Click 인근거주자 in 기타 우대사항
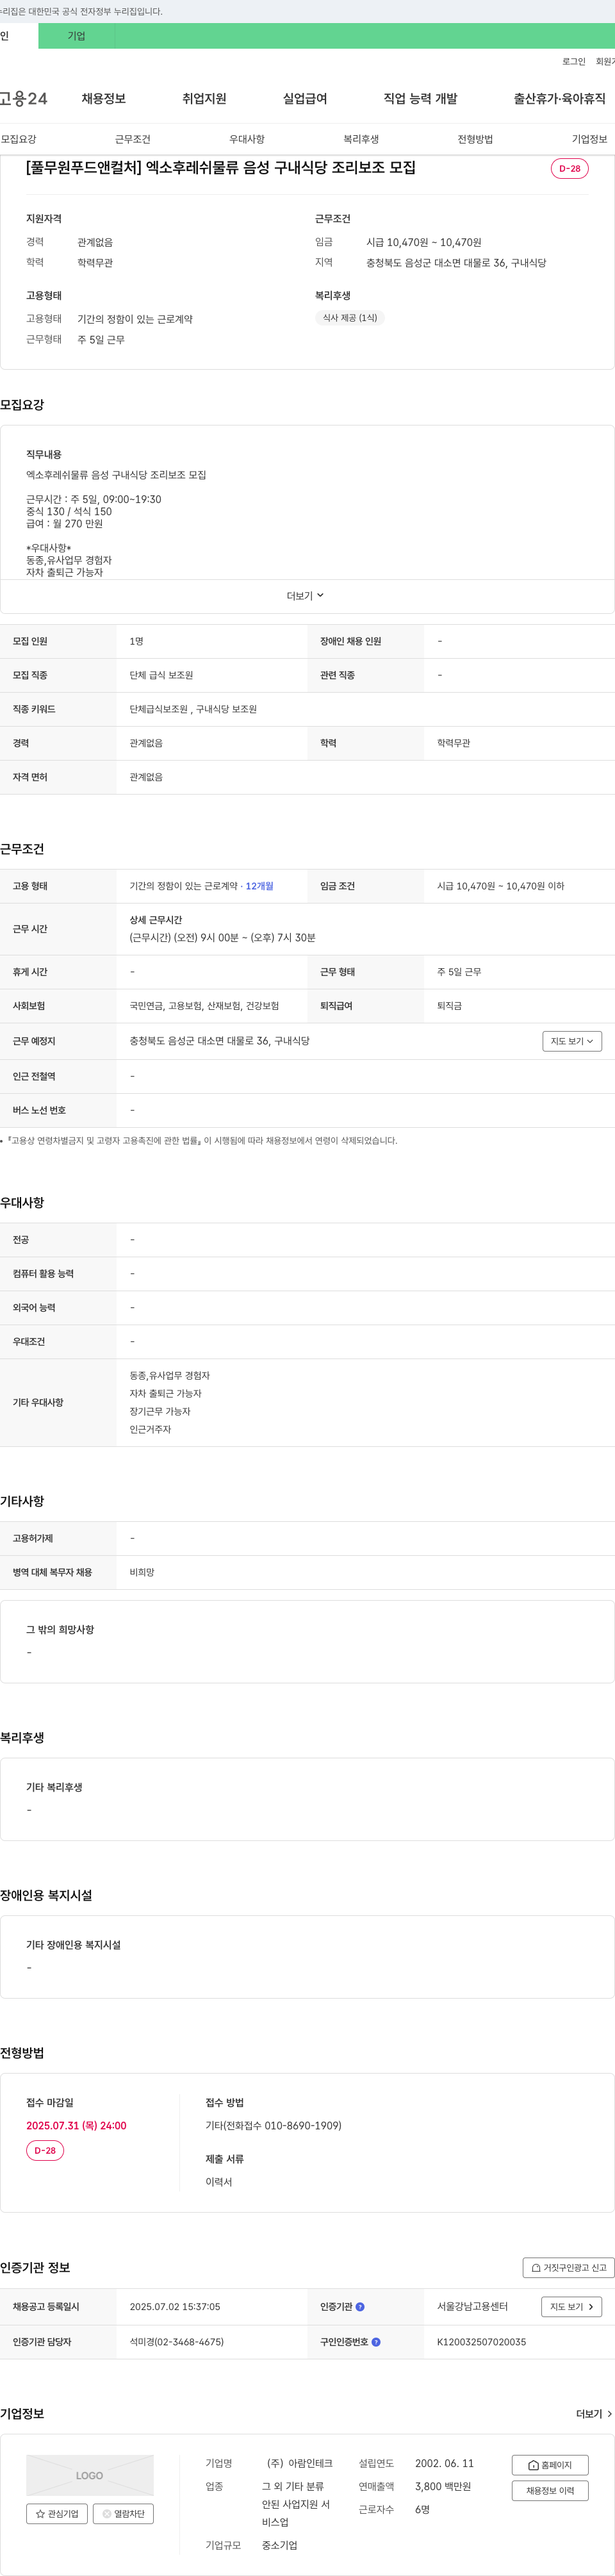The image size is (615, 2576). (x=150, y=1429)
